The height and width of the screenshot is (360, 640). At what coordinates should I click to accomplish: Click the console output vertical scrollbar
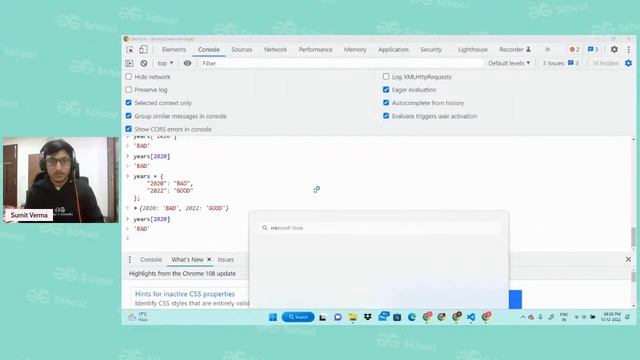[x=633, y=237]
